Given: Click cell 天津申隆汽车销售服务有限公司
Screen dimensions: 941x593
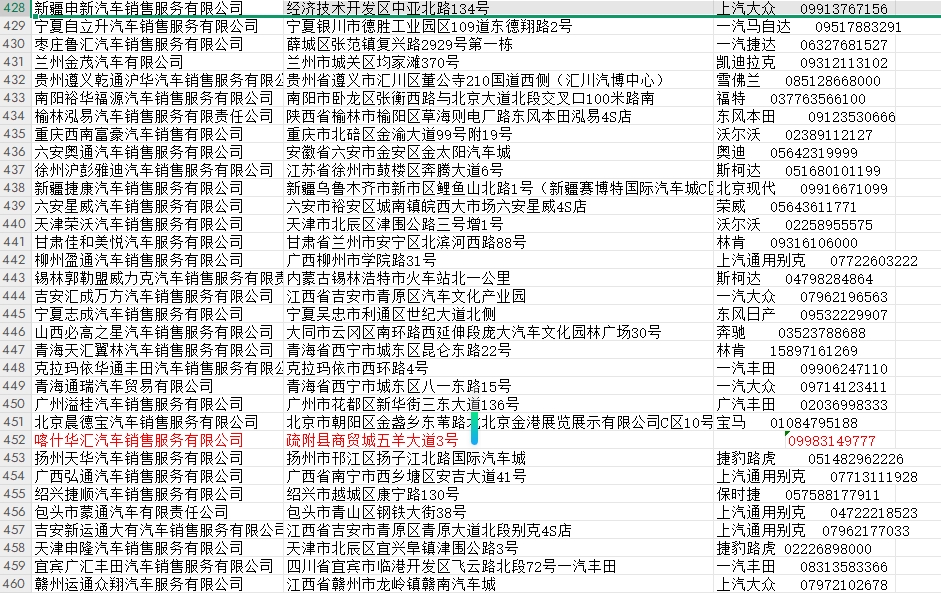Looking at the screenshot, I should click(139, 549).
